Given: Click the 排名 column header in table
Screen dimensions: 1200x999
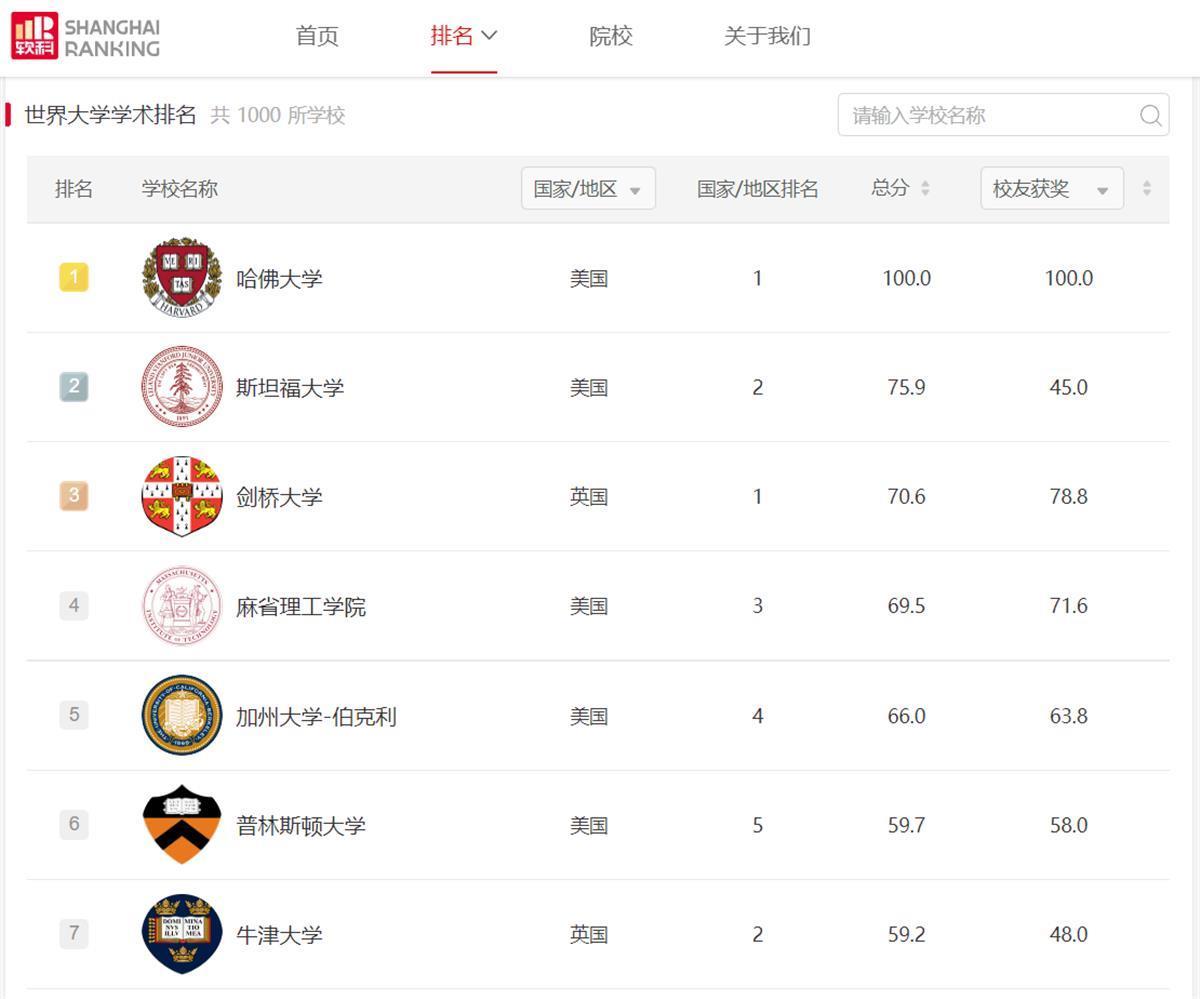Looking at the screenshot, I should pyautogui.click(x=74, y=188).
